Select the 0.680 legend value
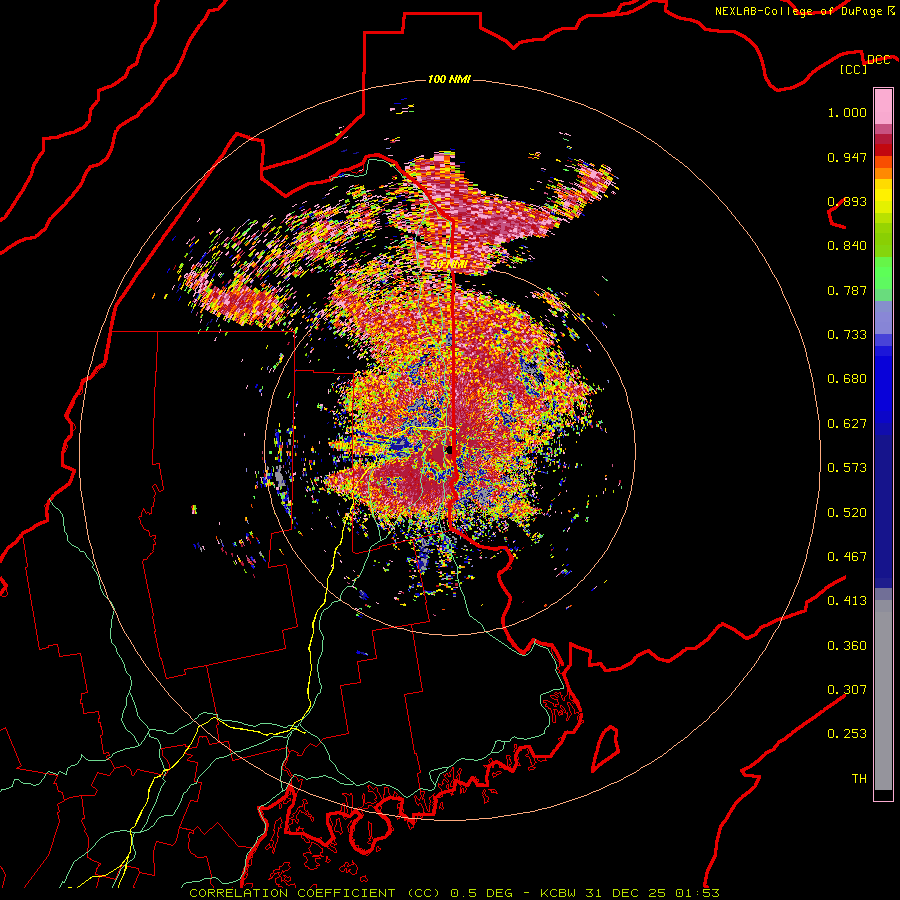900x900 pixels. tap(847, 379)
